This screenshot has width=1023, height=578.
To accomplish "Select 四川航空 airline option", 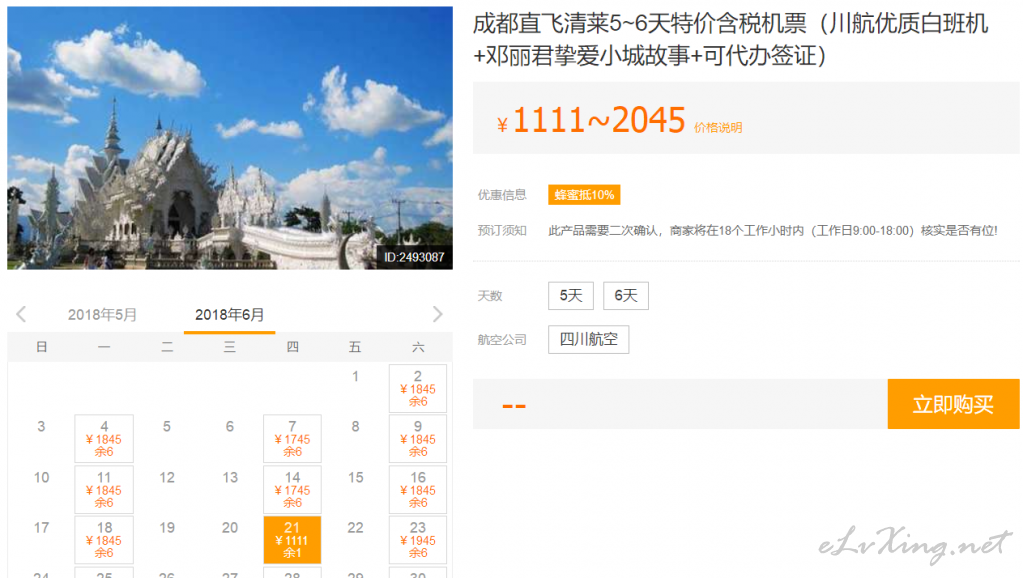I will tap(588, 339).
